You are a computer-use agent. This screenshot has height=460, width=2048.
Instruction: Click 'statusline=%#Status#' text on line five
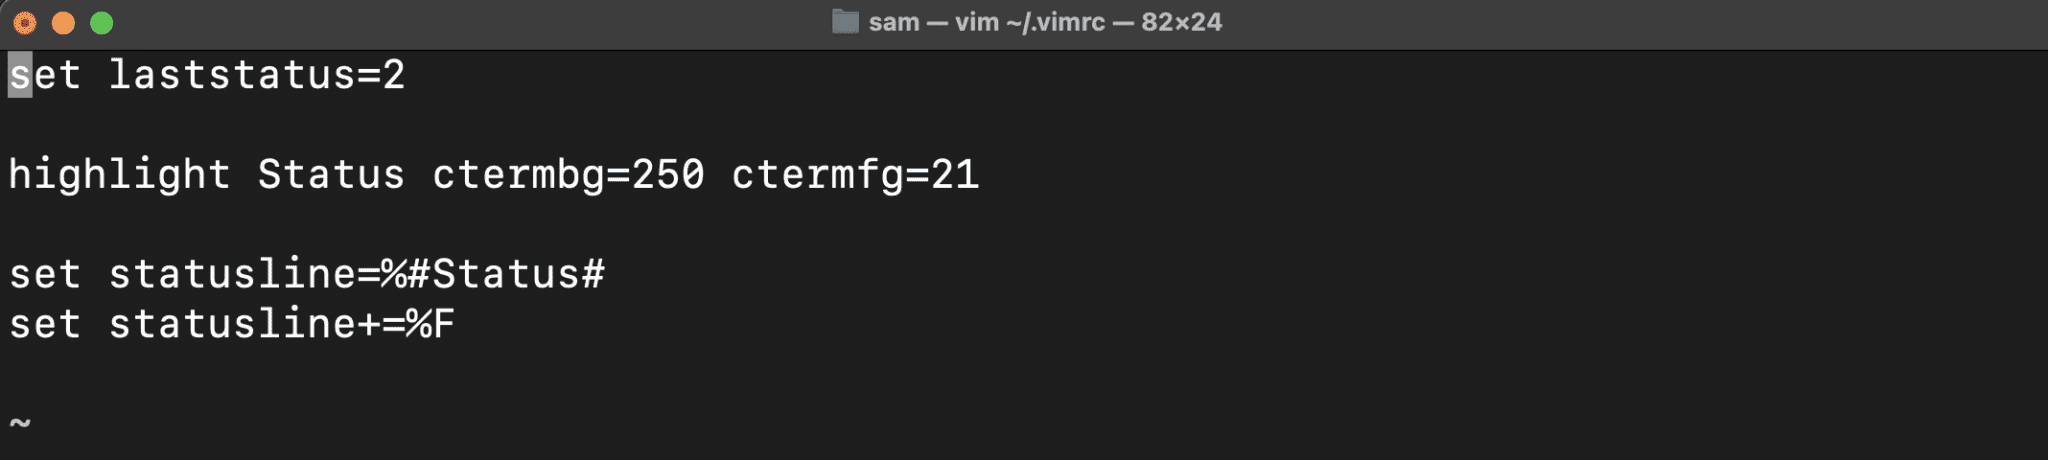(356, 274)
